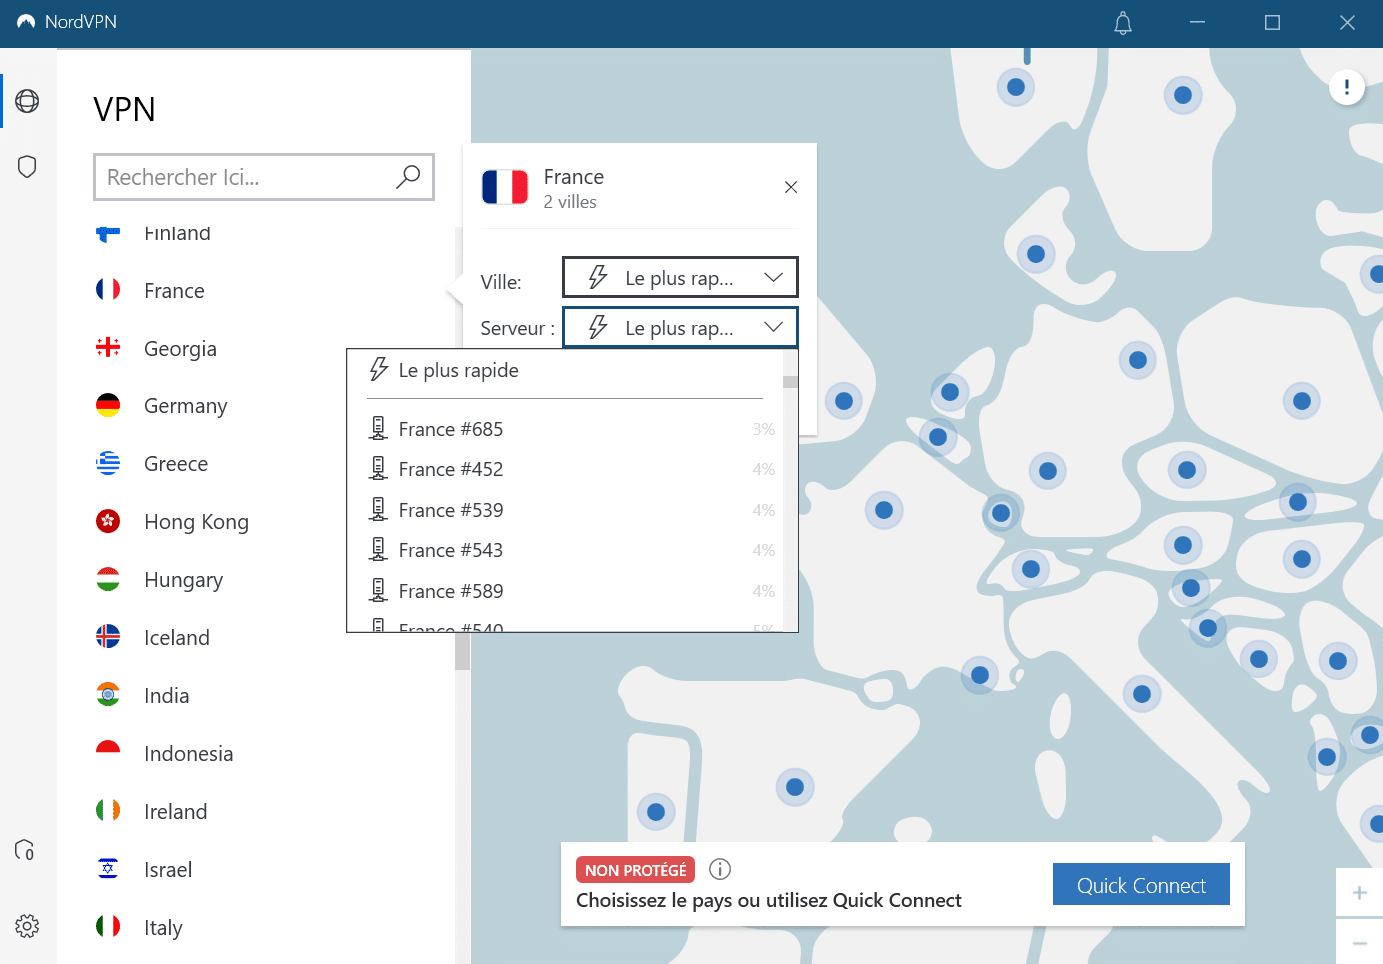
Task: Choose server France #589
Action: pos(565,591)
